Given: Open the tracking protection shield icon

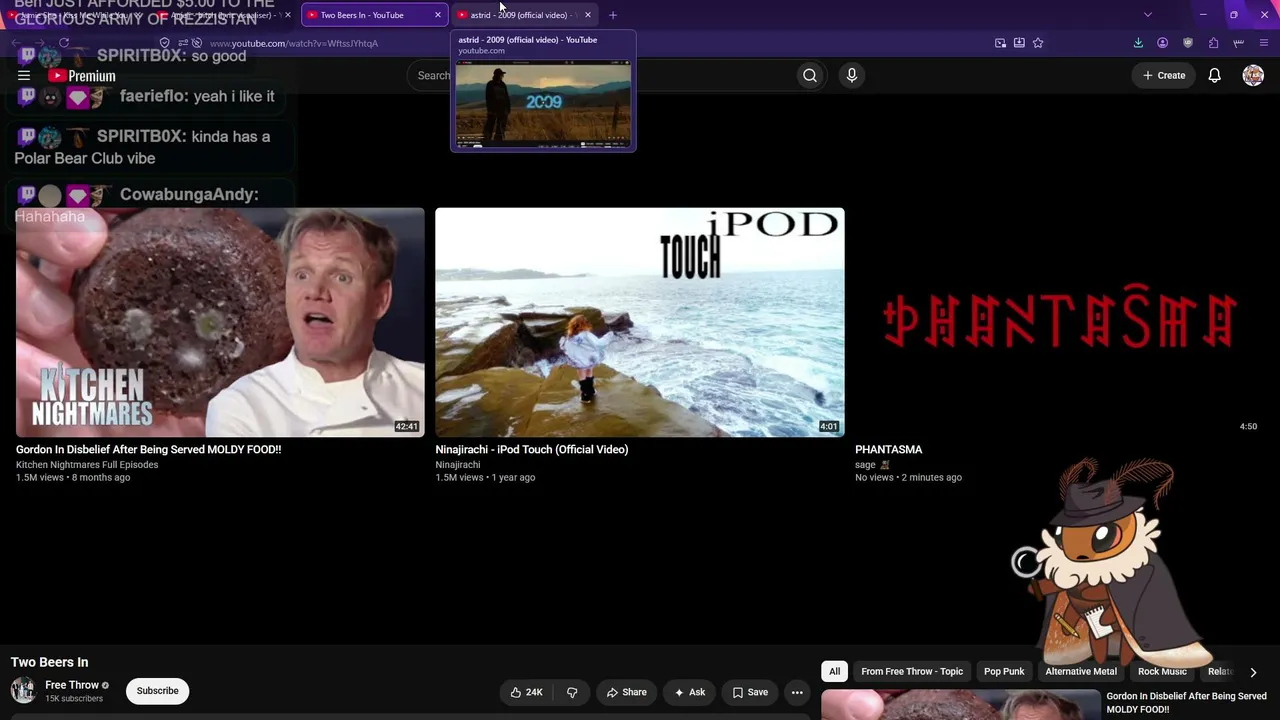Looking at the screenshot, I should (165, 43).
